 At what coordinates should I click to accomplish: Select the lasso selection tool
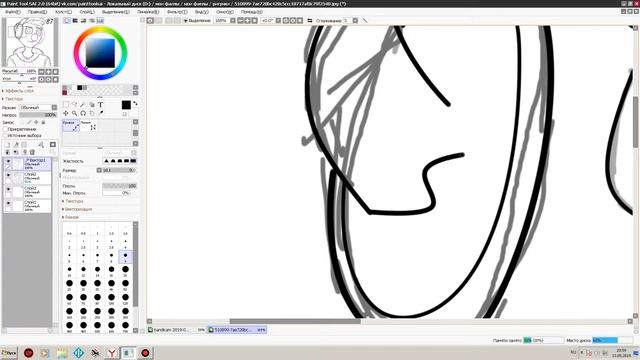pos(74,104)
